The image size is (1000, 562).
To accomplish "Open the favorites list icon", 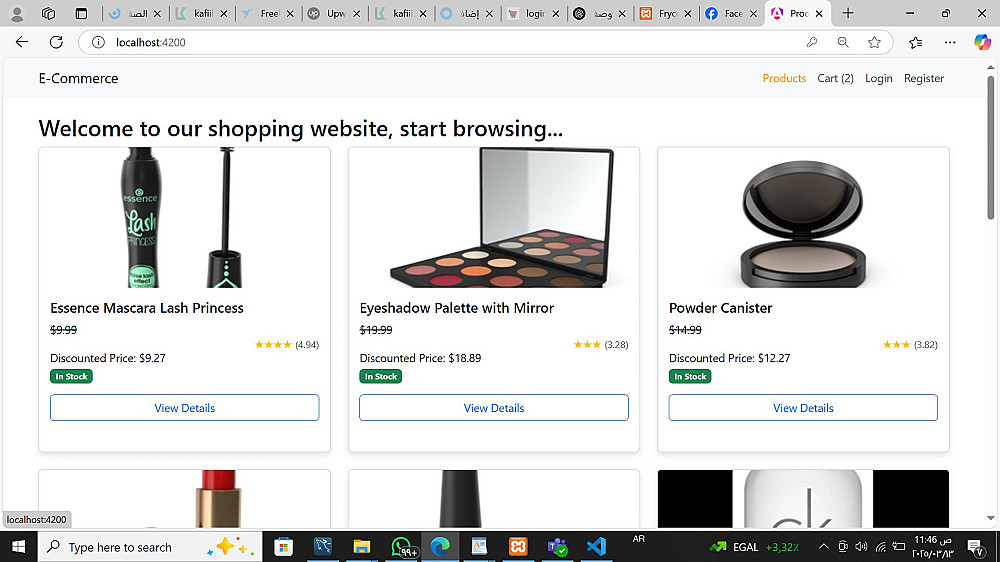I will pos(916,42).
